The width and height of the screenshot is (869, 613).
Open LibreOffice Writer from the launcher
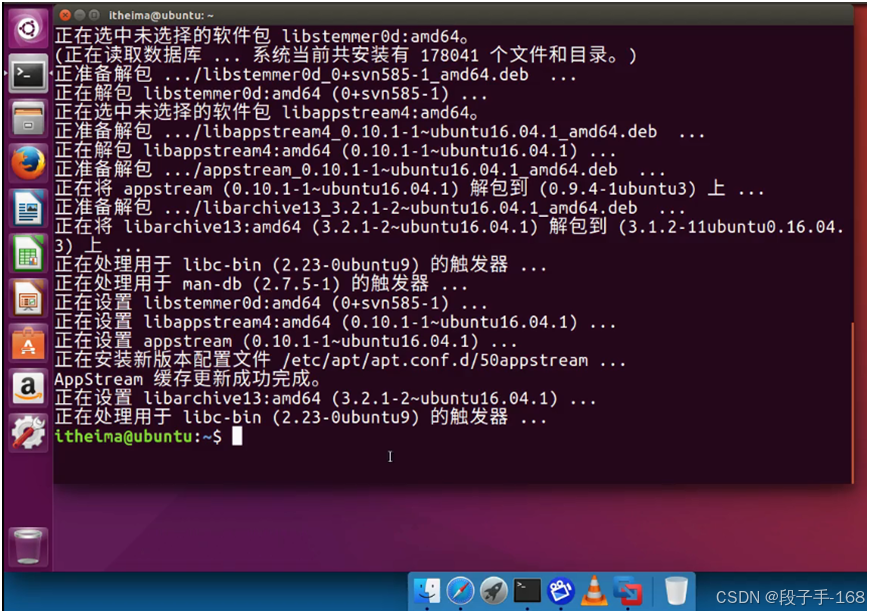tap(28, 208)
